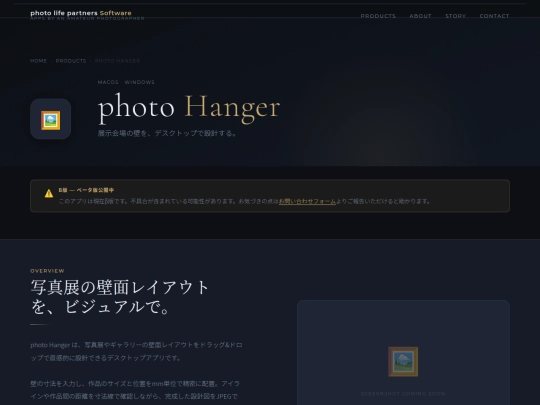Open the お問い合わせフォーム link in beta notice
This screenshot has height=405, width=540.
[307, 201]
